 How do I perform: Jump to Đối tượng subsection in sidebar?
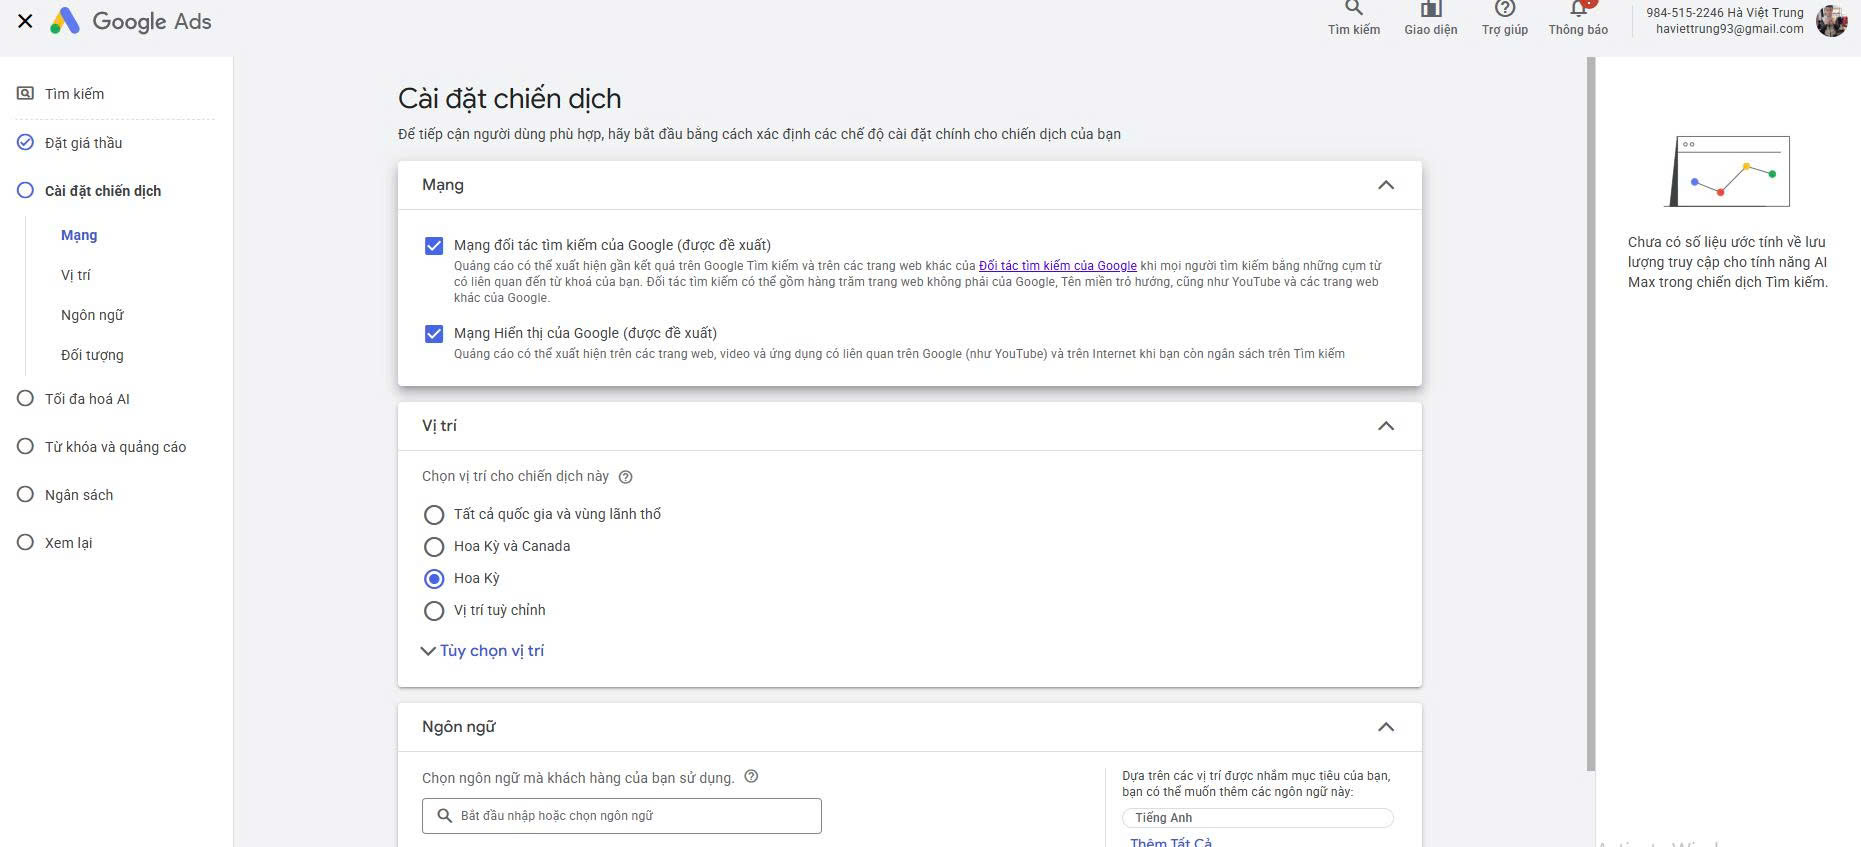(92, 355)
